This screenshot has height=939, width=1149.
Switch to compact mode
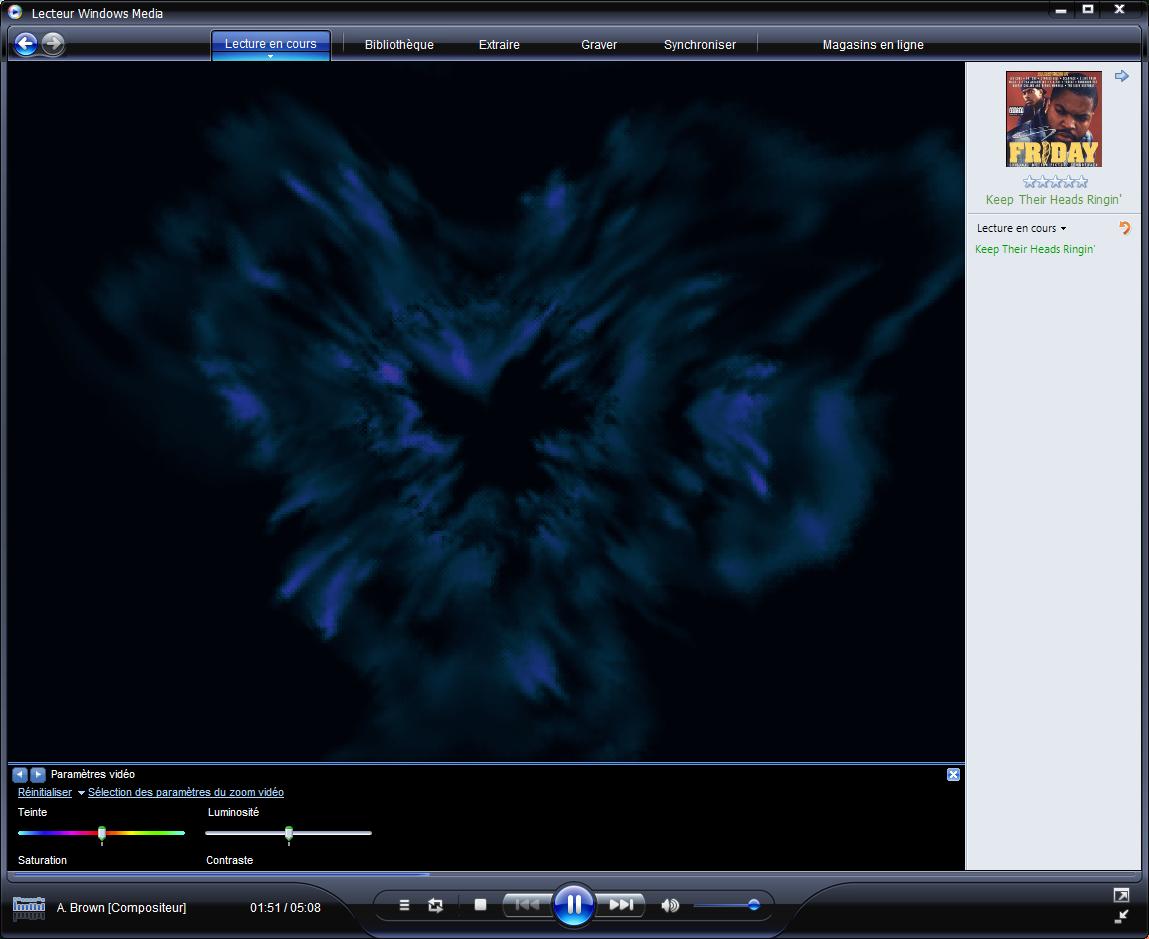(x=1122, y=916)
